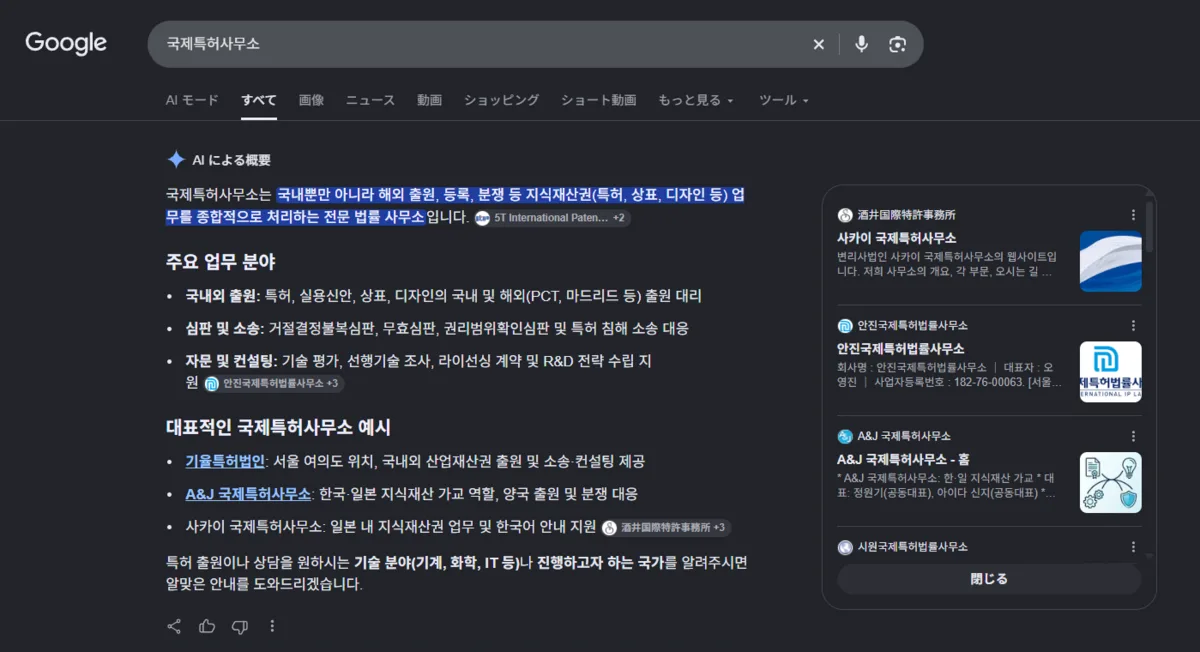Open the 酒井国際特許事務所 +3 source chip
This screenshot has width=1200, height=652.
[x=666, y=527]
